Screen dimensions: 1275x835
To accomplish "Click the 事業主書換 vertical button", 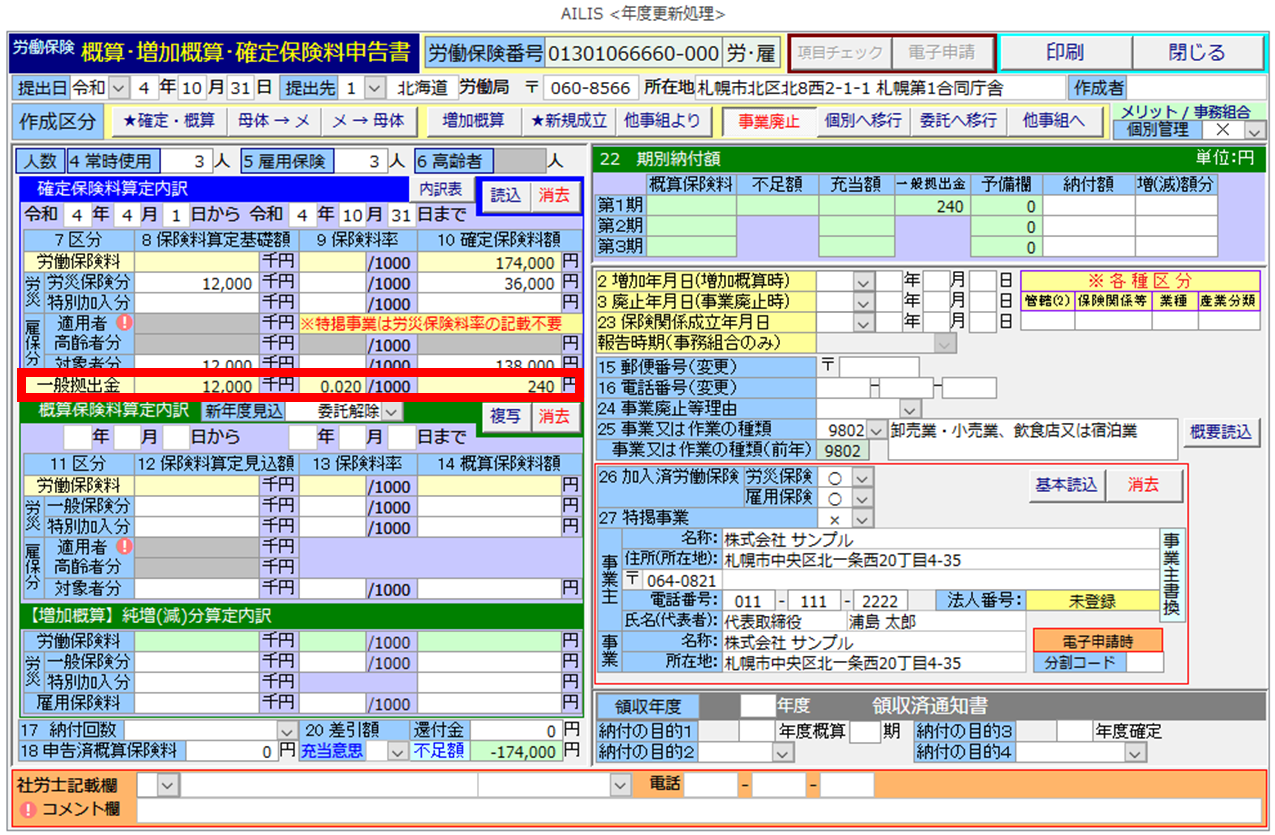I will pos(1171,575).
